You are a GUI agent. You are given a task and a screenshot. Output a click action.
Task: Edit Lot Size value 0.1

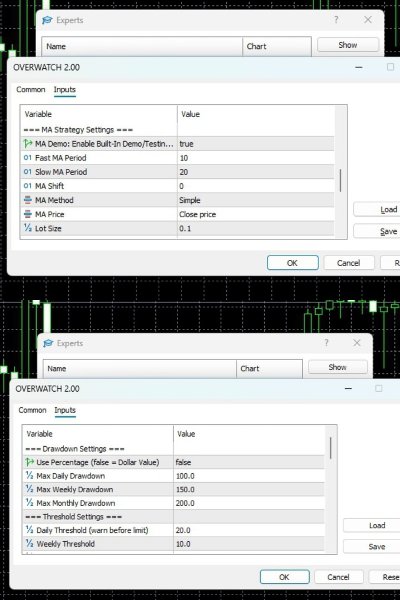pos(256,228)
